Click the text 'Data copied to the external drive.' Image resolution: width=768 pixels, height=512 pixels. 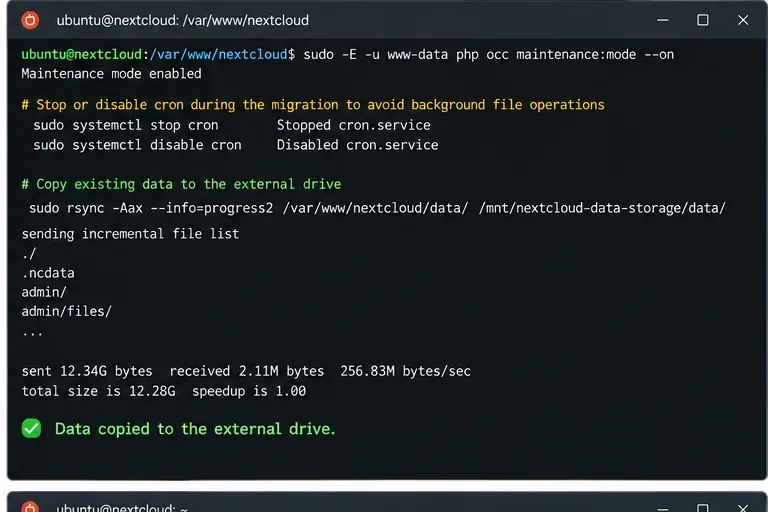click(195, 429)
